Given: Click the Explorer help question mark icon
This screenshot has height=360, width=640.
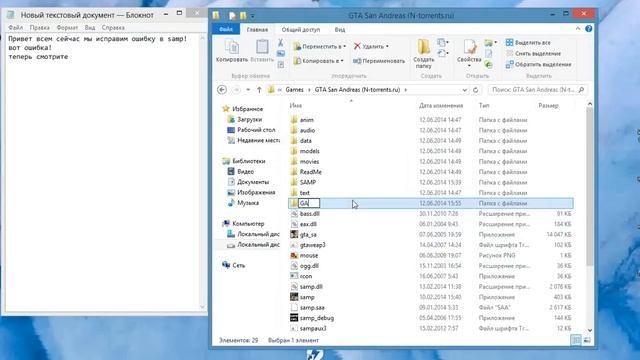Looking at the screenshot, I should [x=589, y=29].
